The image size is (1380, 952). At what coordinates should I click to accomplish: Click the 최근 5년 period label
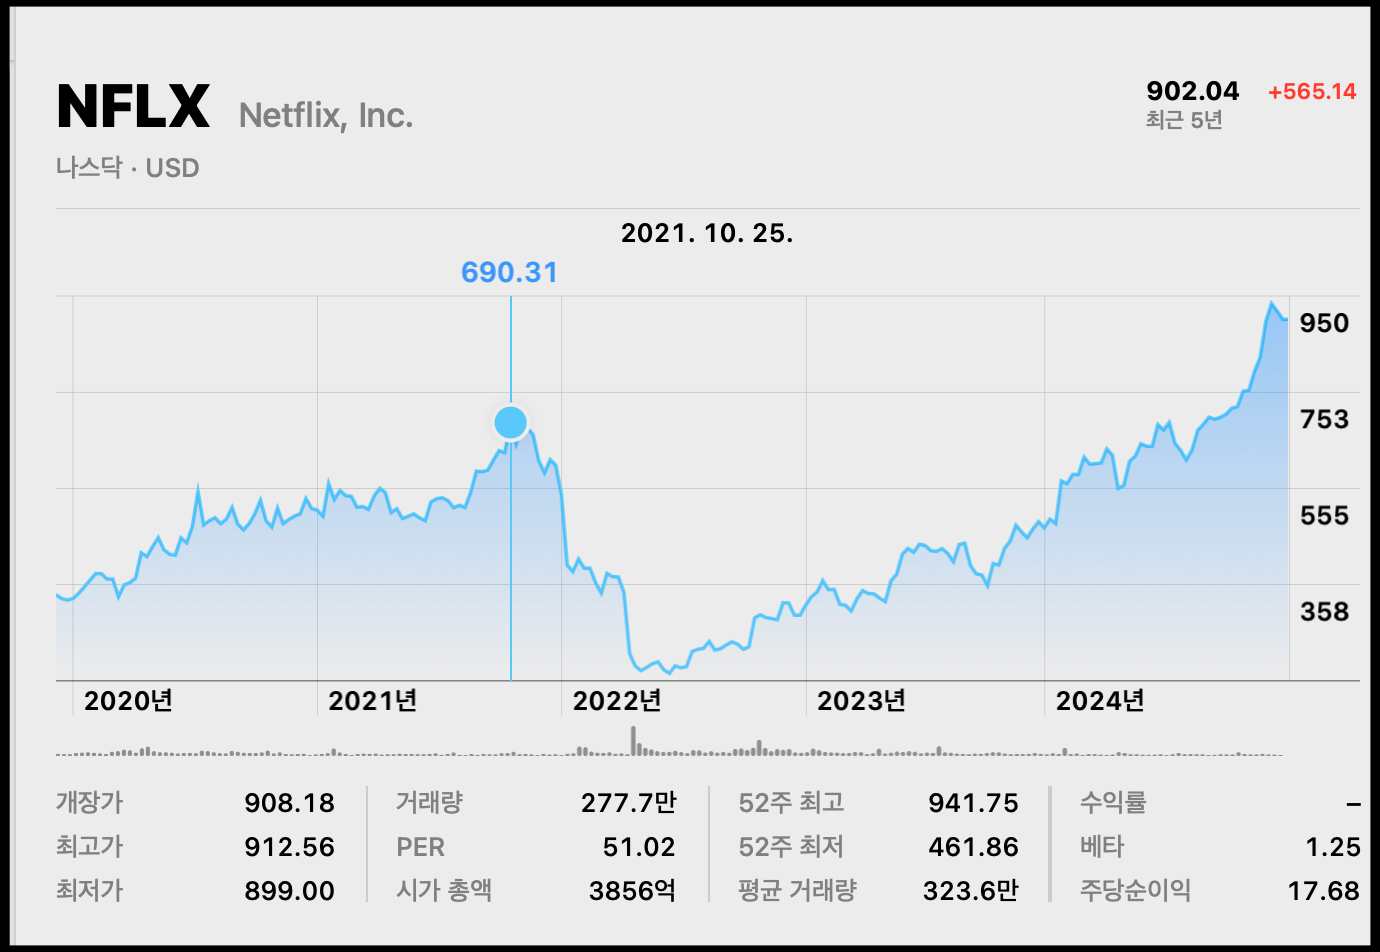coord(1184,120)
